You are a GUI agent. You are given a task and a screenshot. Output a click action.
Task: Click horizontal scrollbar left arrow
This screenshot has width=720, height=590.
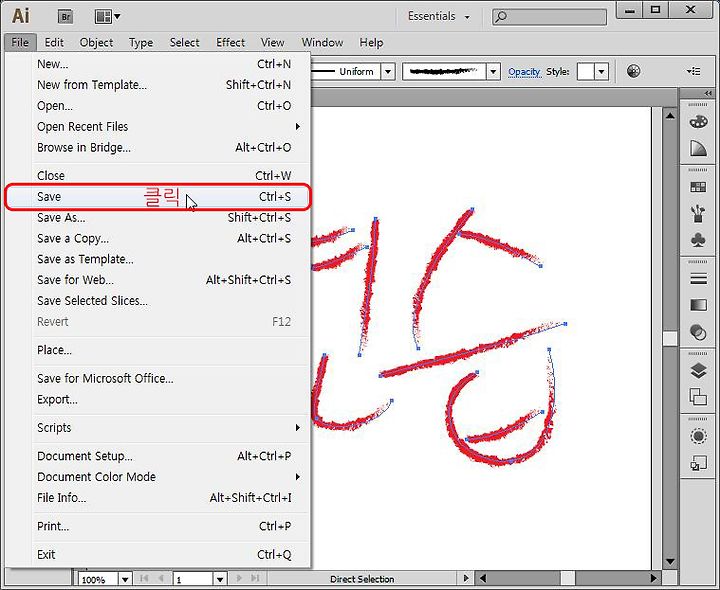[483, 578]
